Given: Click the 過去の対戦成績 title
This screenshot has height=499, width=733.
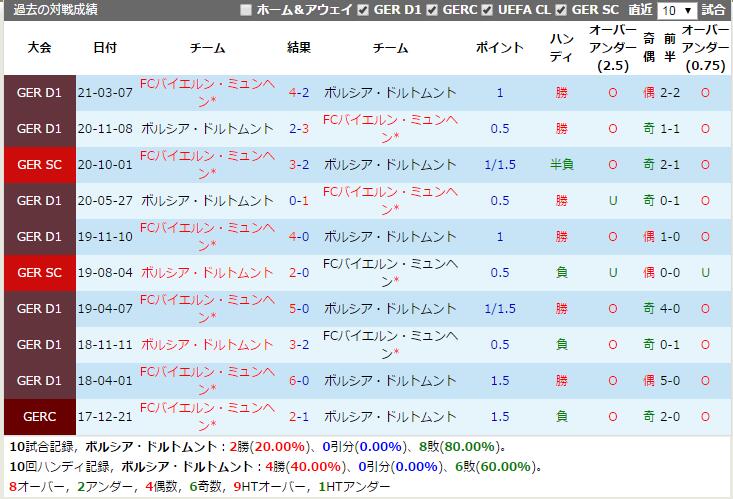Looking at the screenshot, I should click(x=55, y=10).
